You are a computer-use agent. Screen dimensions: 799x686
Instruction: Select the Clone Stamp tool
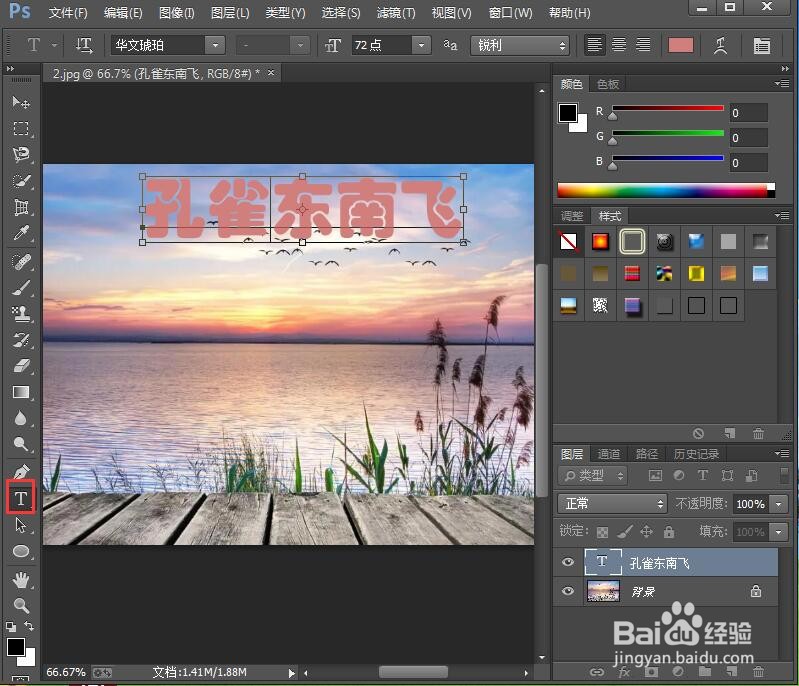20,314
